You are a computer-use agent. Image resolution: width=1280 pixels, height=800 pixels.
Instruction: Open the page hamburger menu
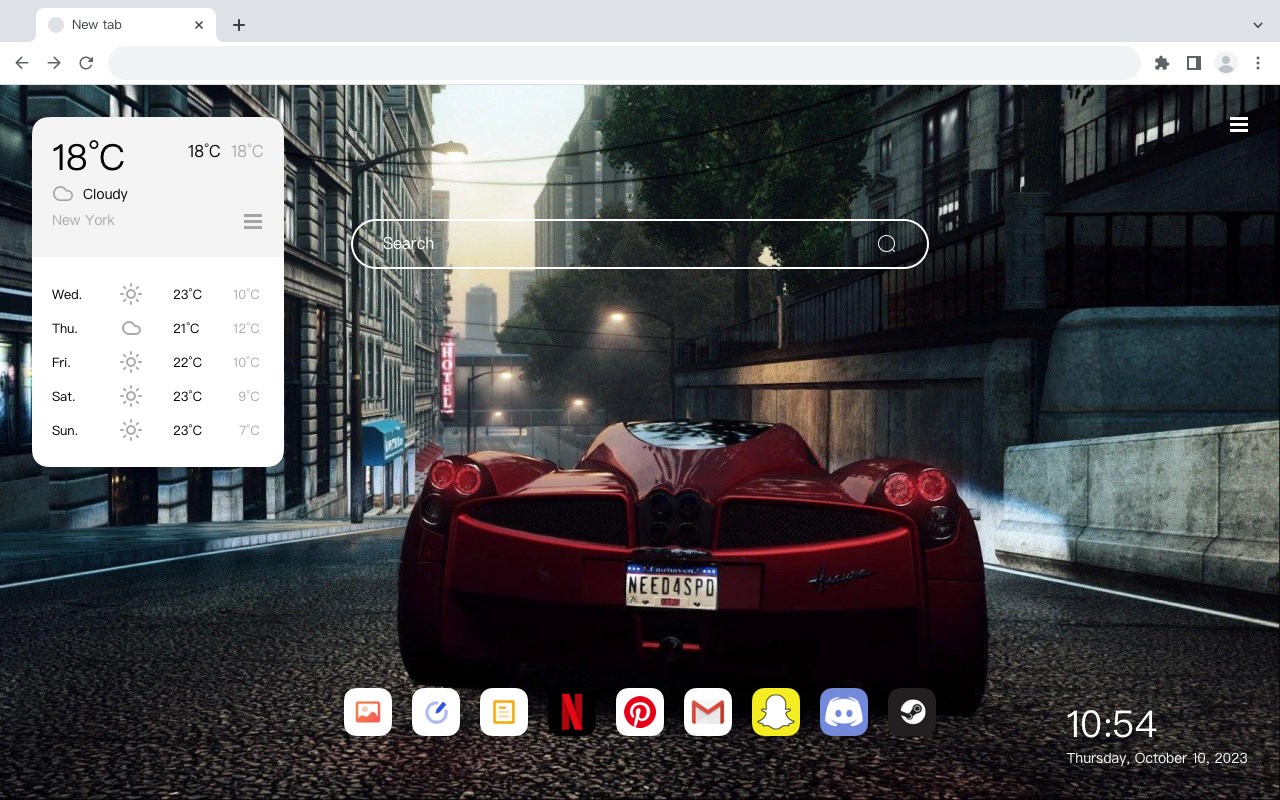[x=1239, y=125]
